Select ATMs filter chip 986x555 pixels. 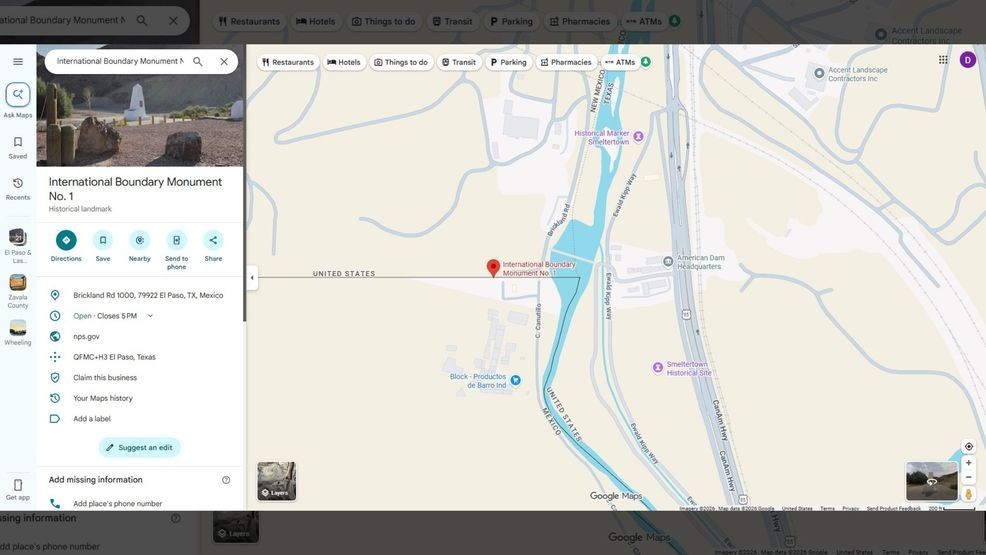point(620,62)
